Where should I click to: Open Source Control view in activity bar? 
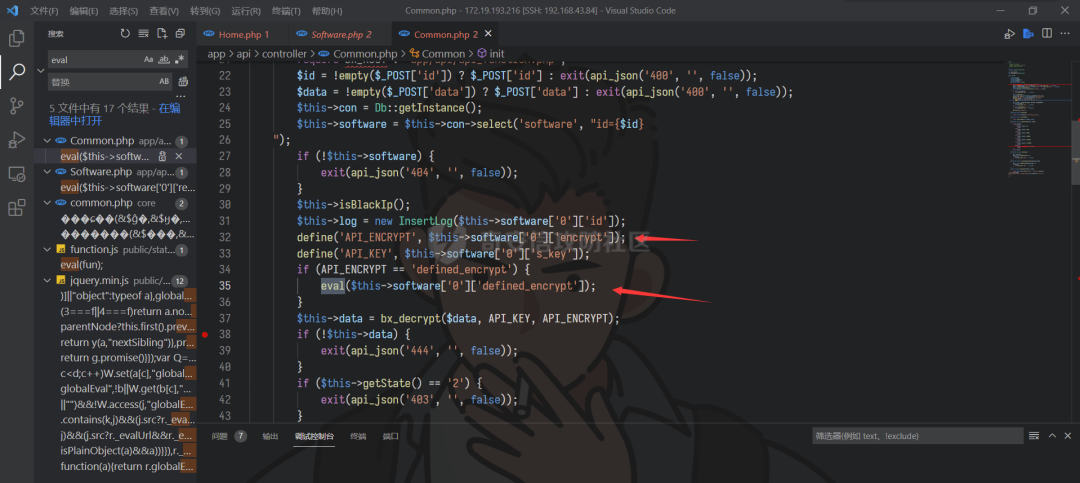pos(17,105)
